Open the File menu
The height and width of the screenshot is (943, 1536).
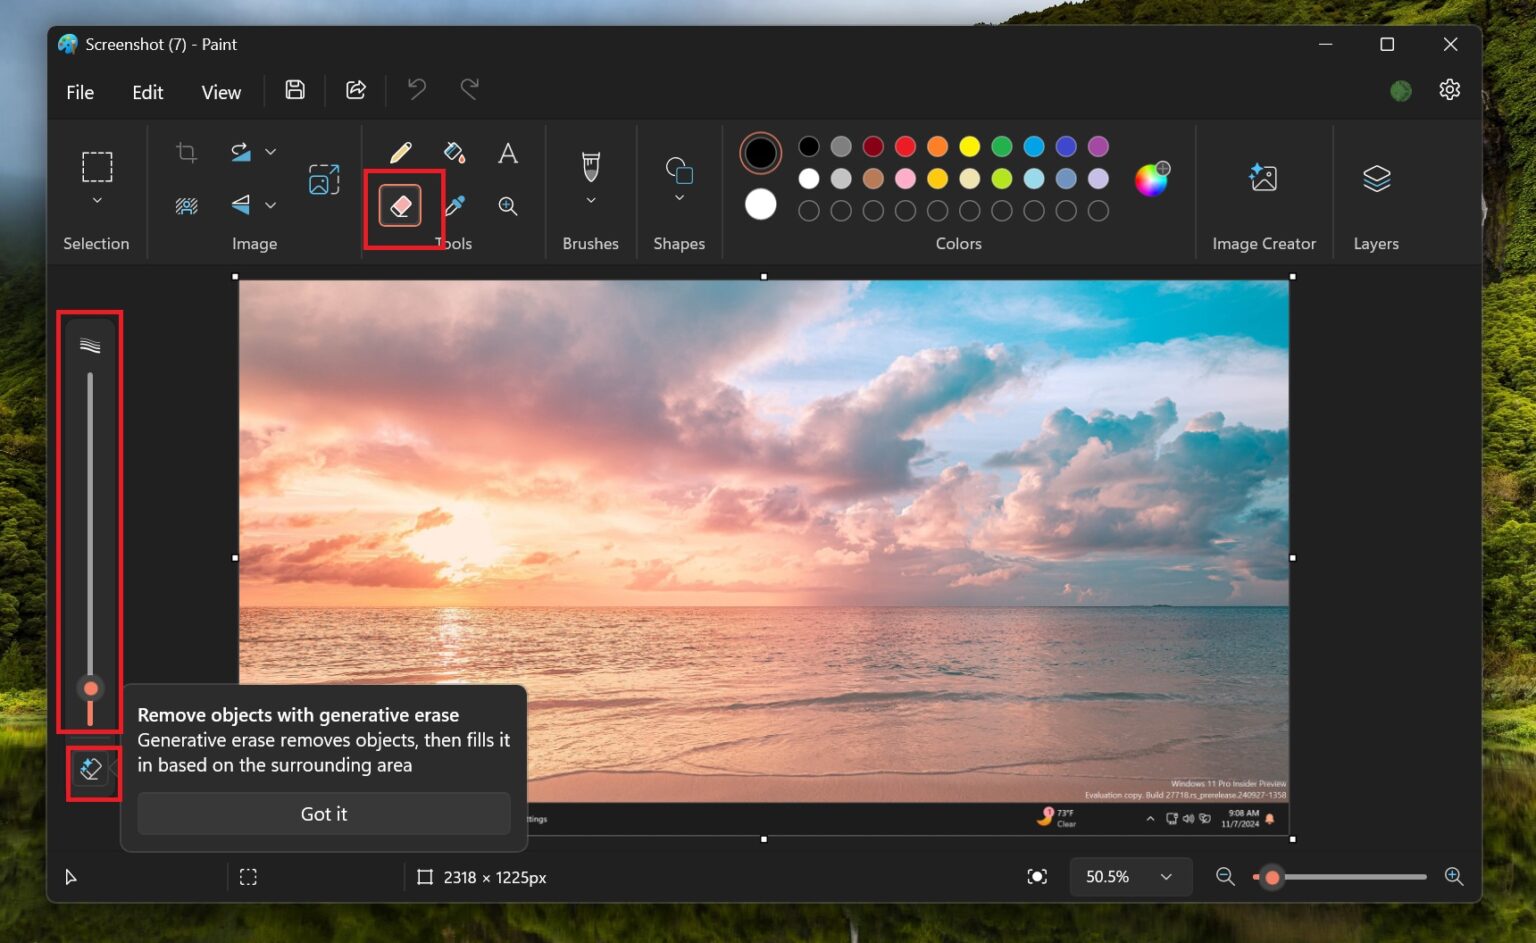79,91
